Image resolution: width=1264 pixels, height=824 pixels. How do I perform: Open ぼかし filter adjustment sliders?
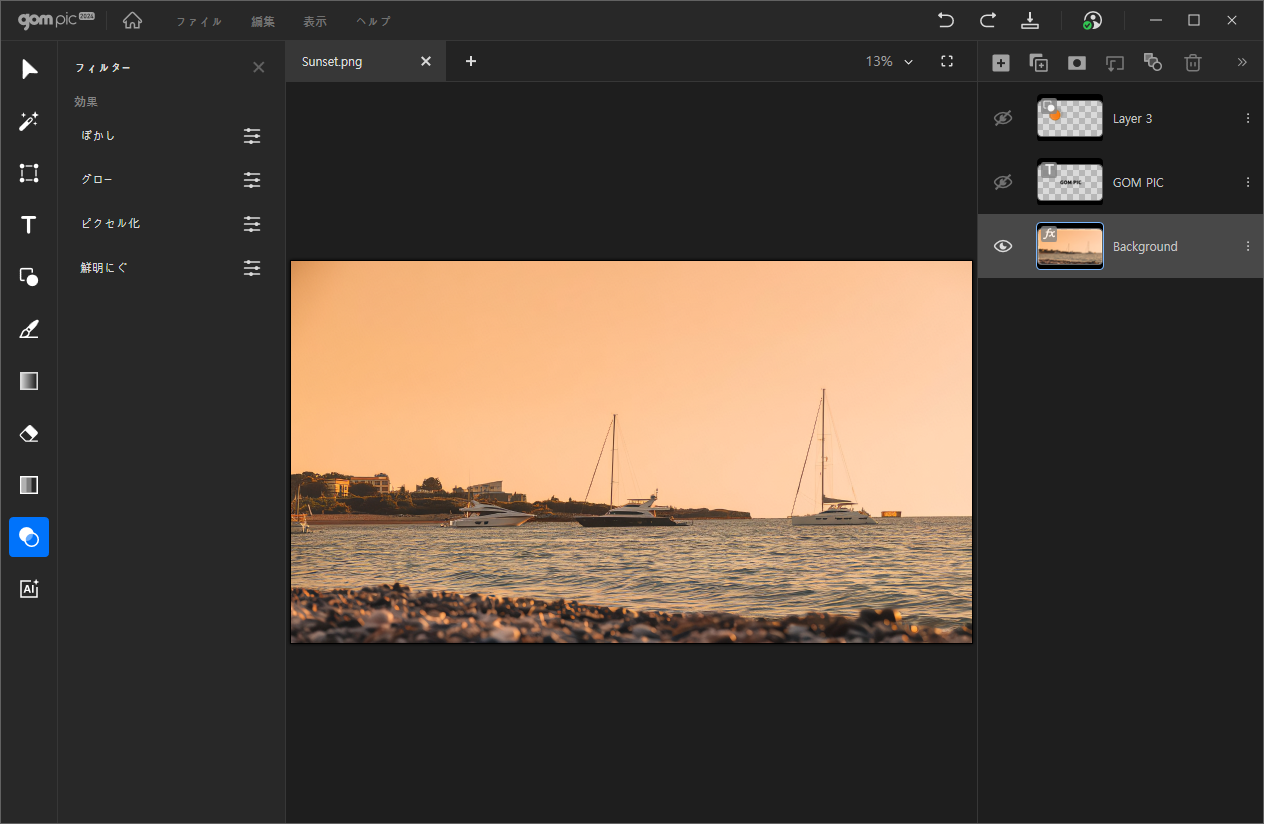click(252, 136)
